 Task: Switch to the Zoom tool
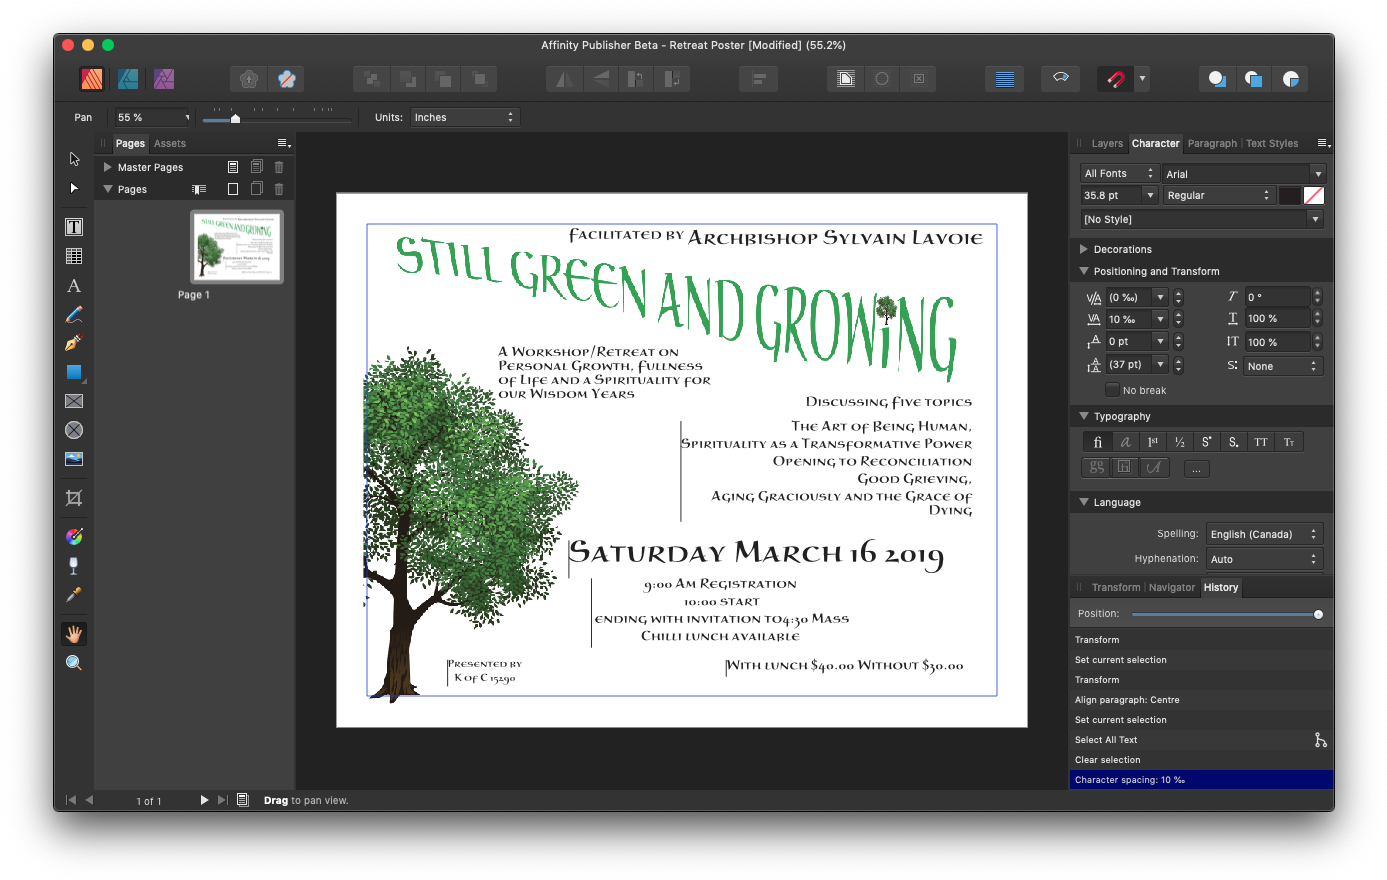[x=73, y=661]
